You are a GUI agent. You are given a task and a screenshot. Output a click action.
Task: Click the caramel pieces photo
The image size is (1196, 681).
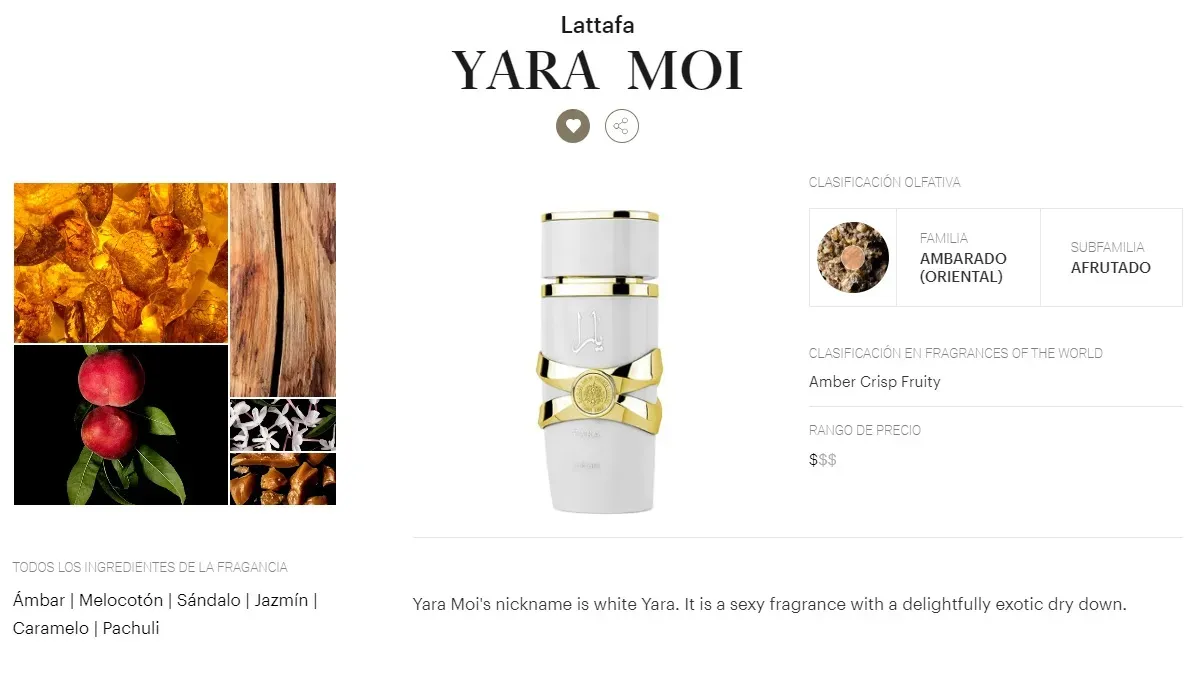(283, 479)
